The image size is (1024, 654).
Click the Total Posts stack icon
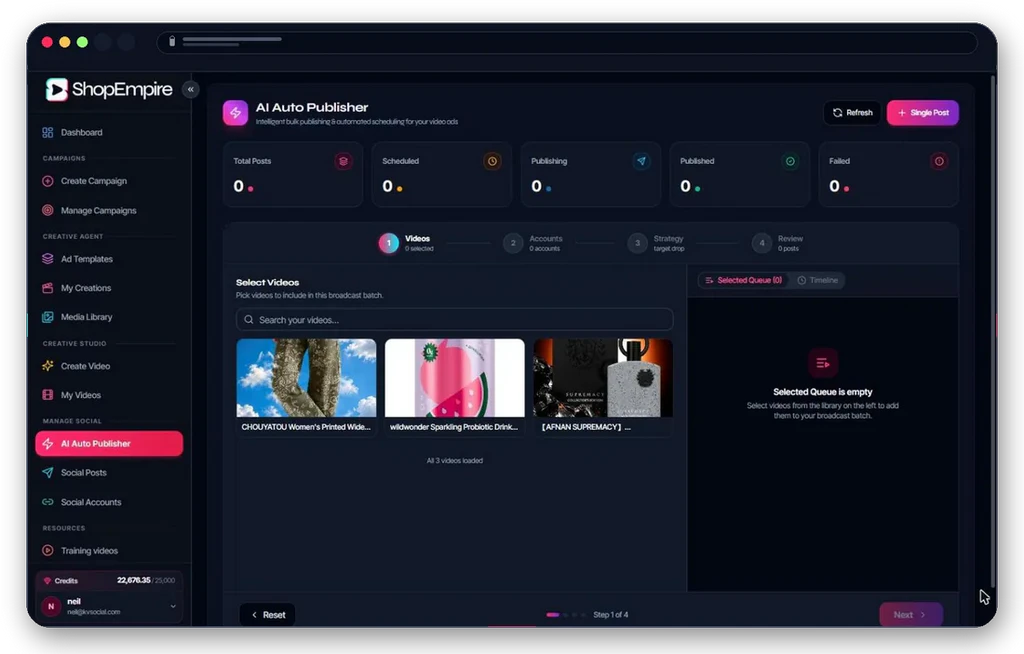[344, 161]
